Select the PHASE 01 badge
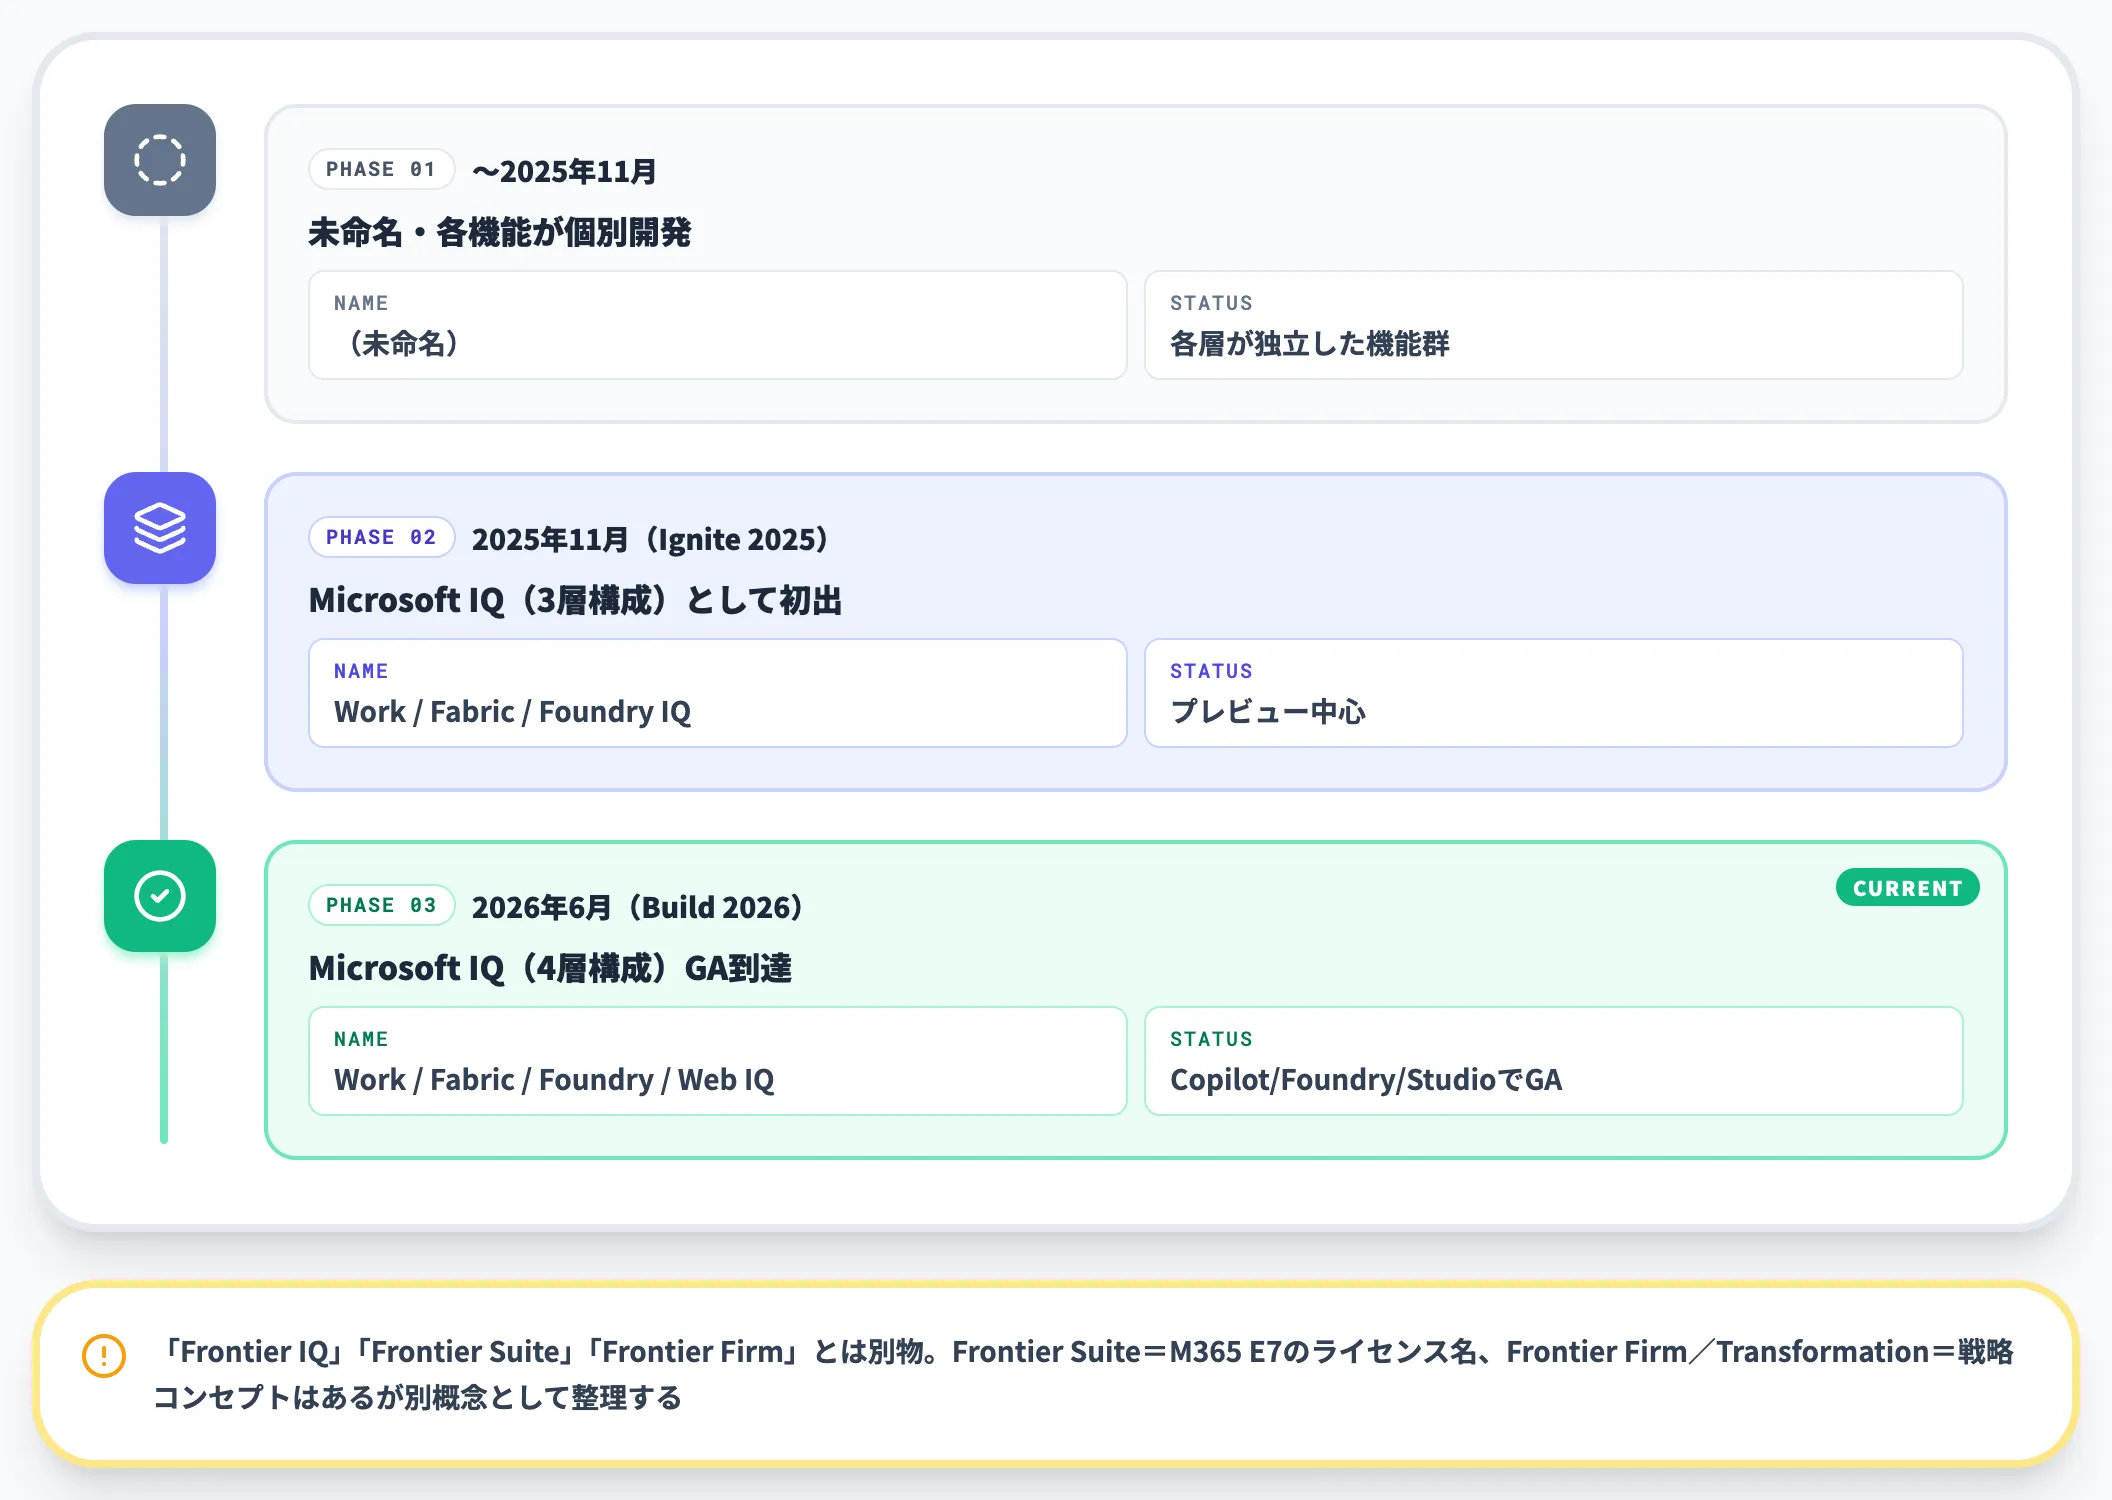The width and height of the screenshot is (2112, 1500). pyautogui.click(x=381, y=169)
